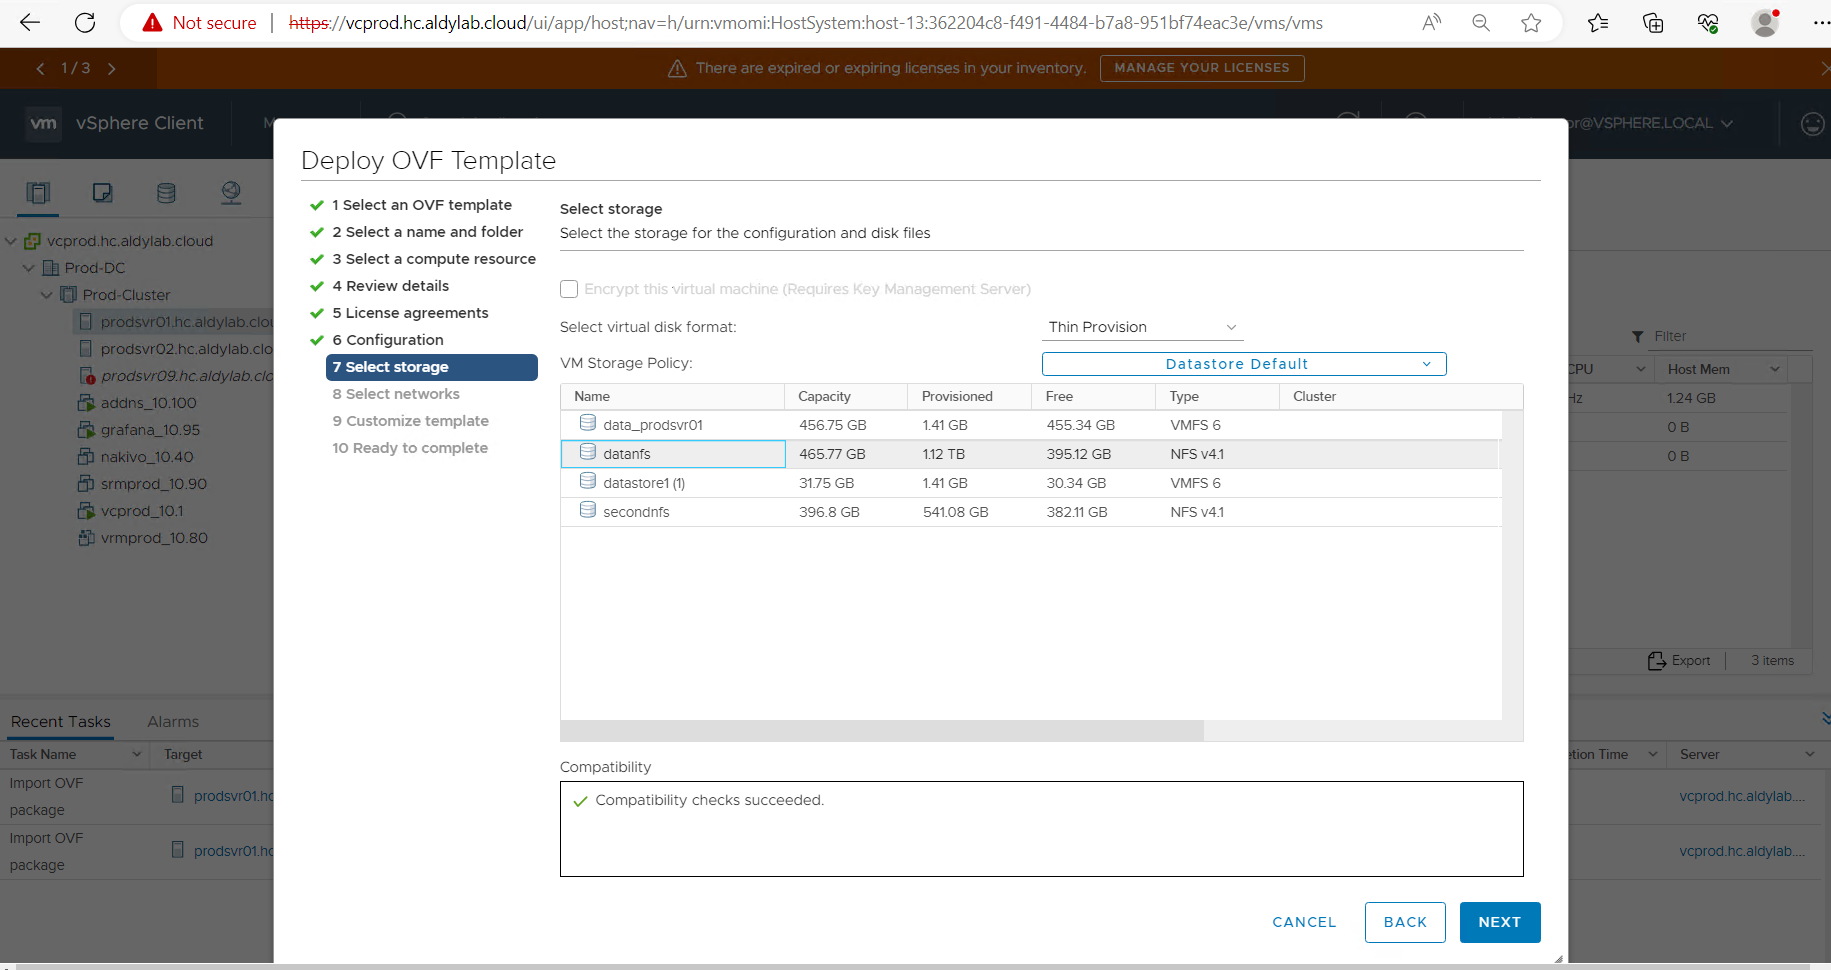Click MANAGE YOUR LICENSES button
This screenshot has height=970, width=1831.
coord(1201,68)
